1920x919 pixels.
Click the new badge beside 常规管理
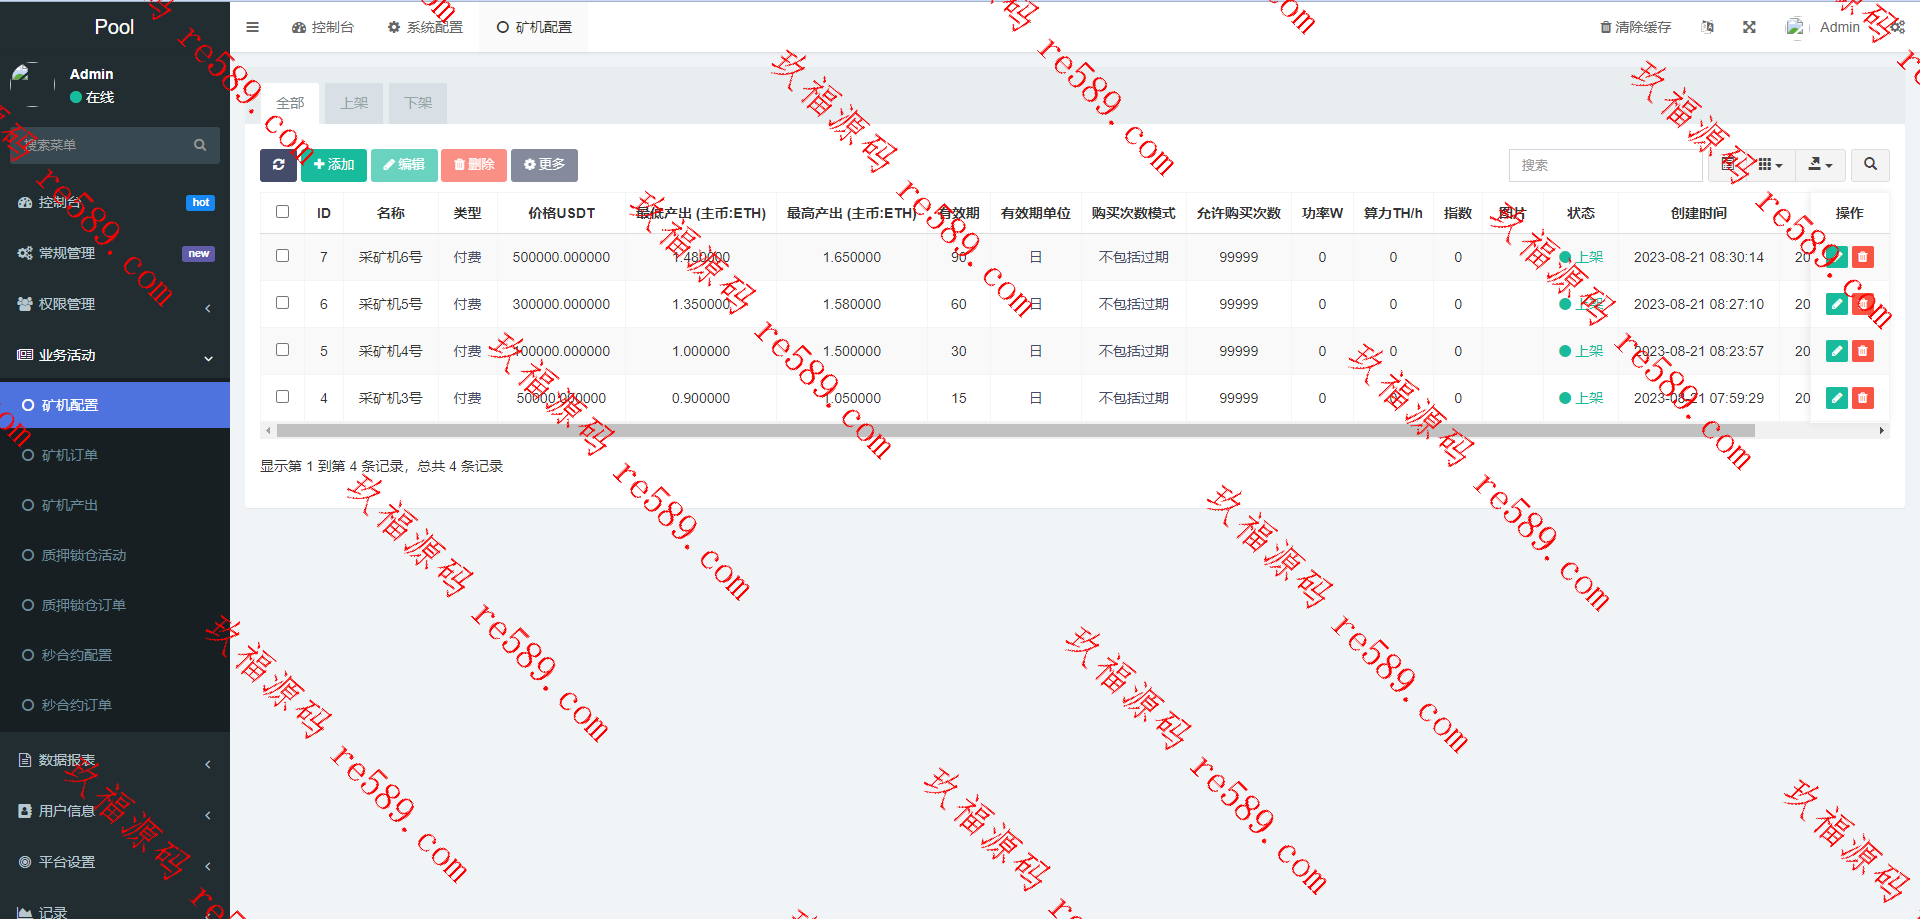coord(198,254)
